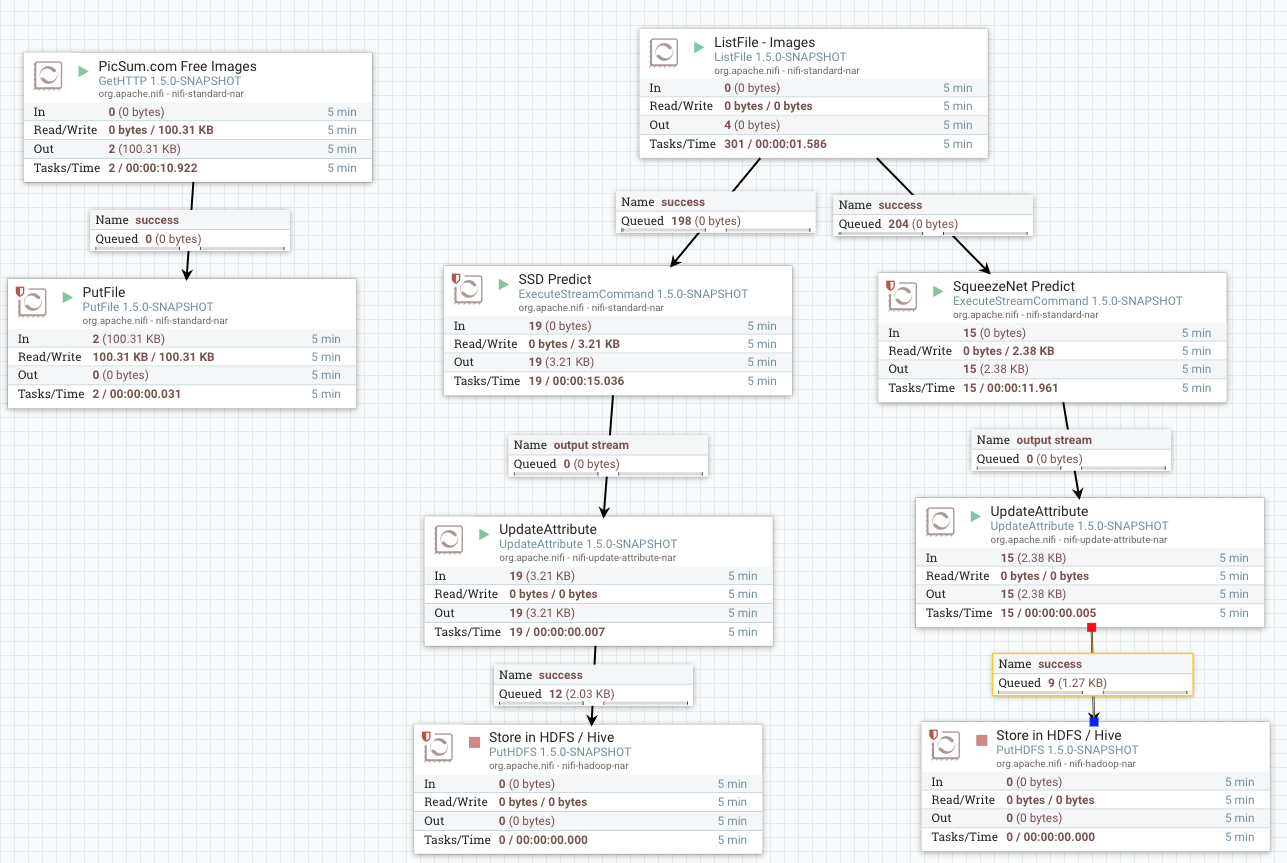1287x863 pixels.
Task: Click the run triangle on PicSum.com Free Images
Action: point(81,69)
